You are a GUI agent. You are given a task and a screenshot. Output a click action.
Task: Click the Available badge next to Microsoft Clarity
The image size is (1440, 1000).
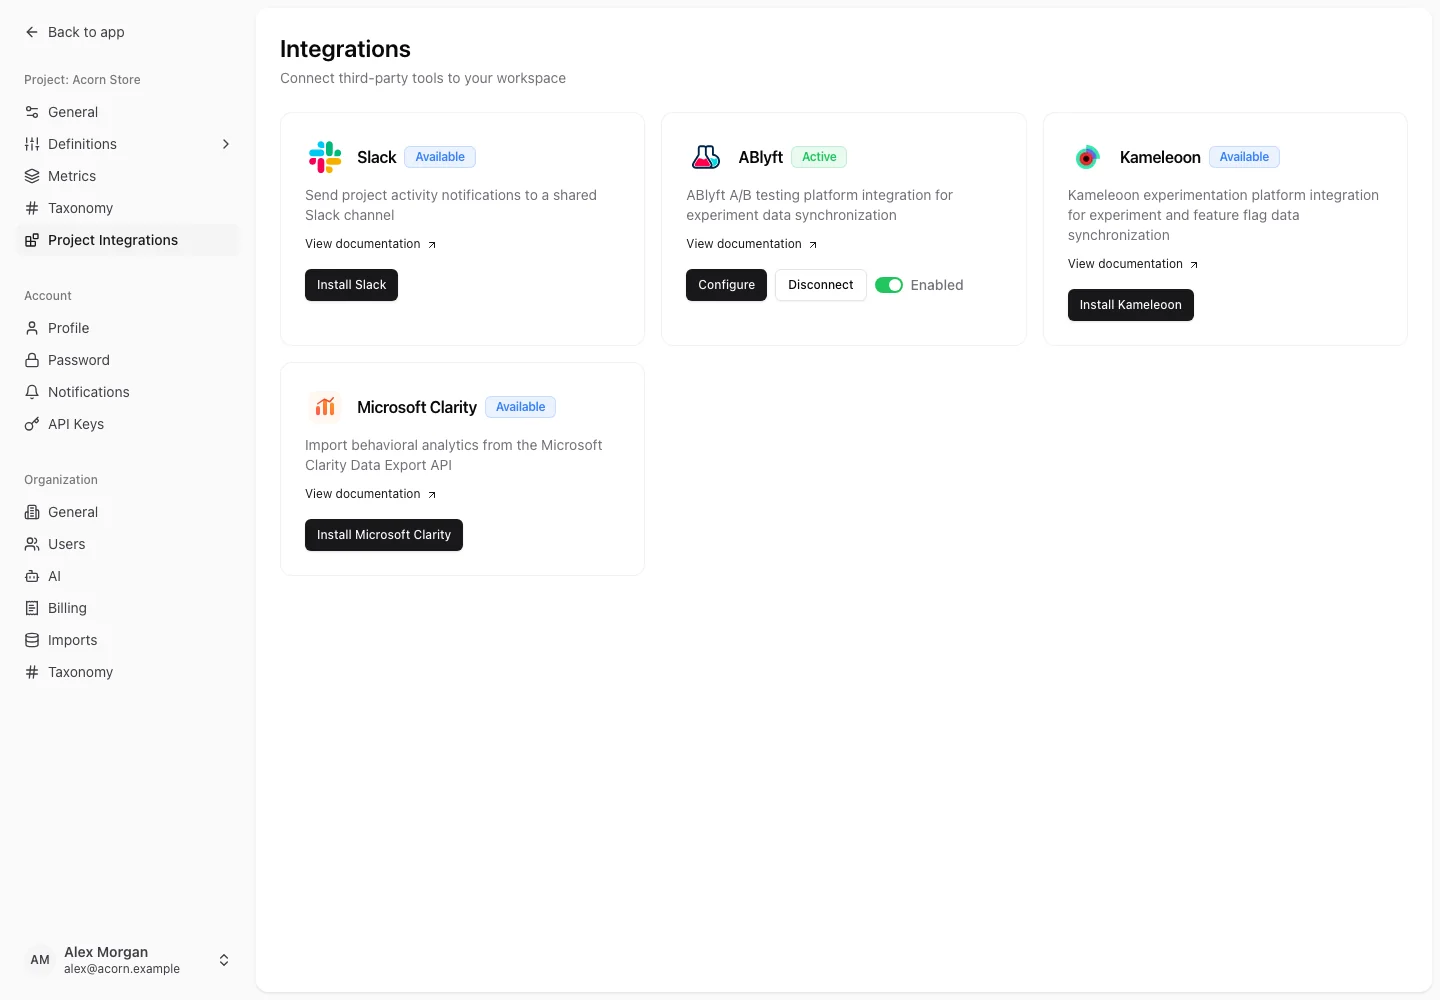click(521, 407)
